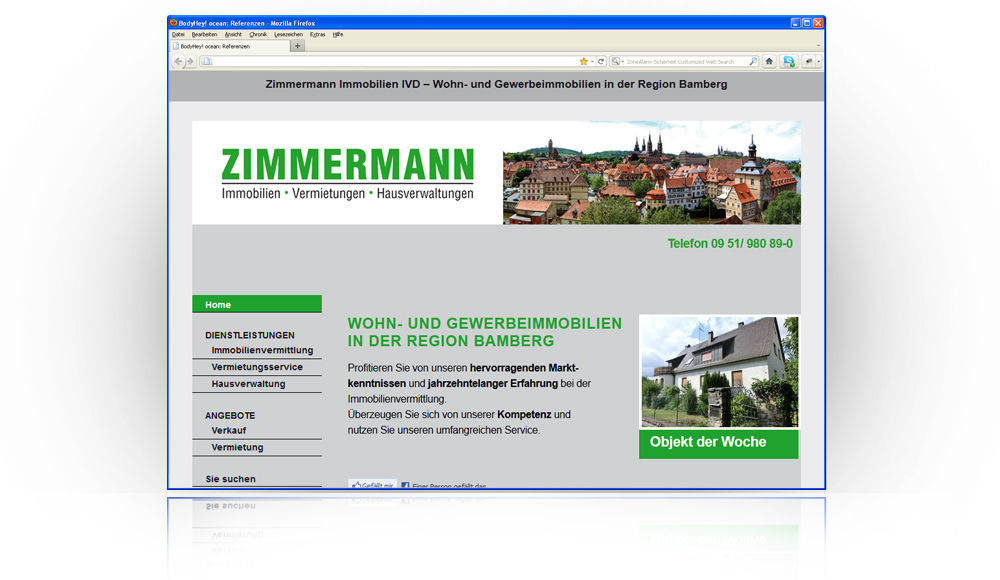Open the Datei menu
Image resolution: width=1000 pixels, height=580 pixels.
tap(178, 34)
